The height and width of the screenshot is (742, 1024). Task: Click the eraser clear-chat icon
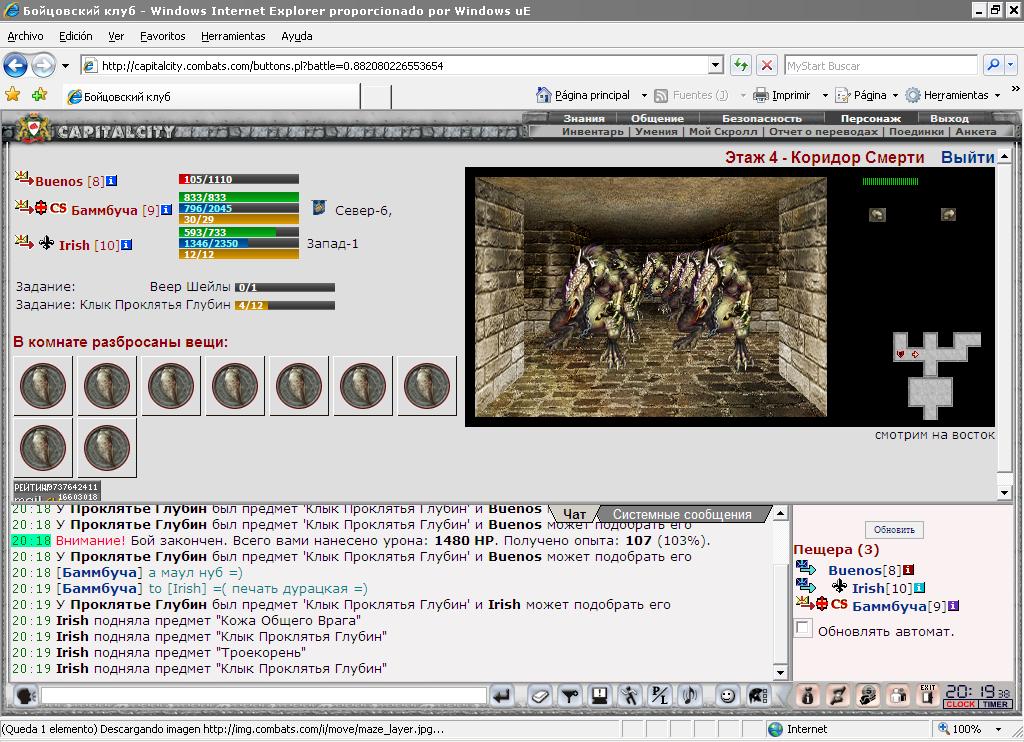[539, 696]
